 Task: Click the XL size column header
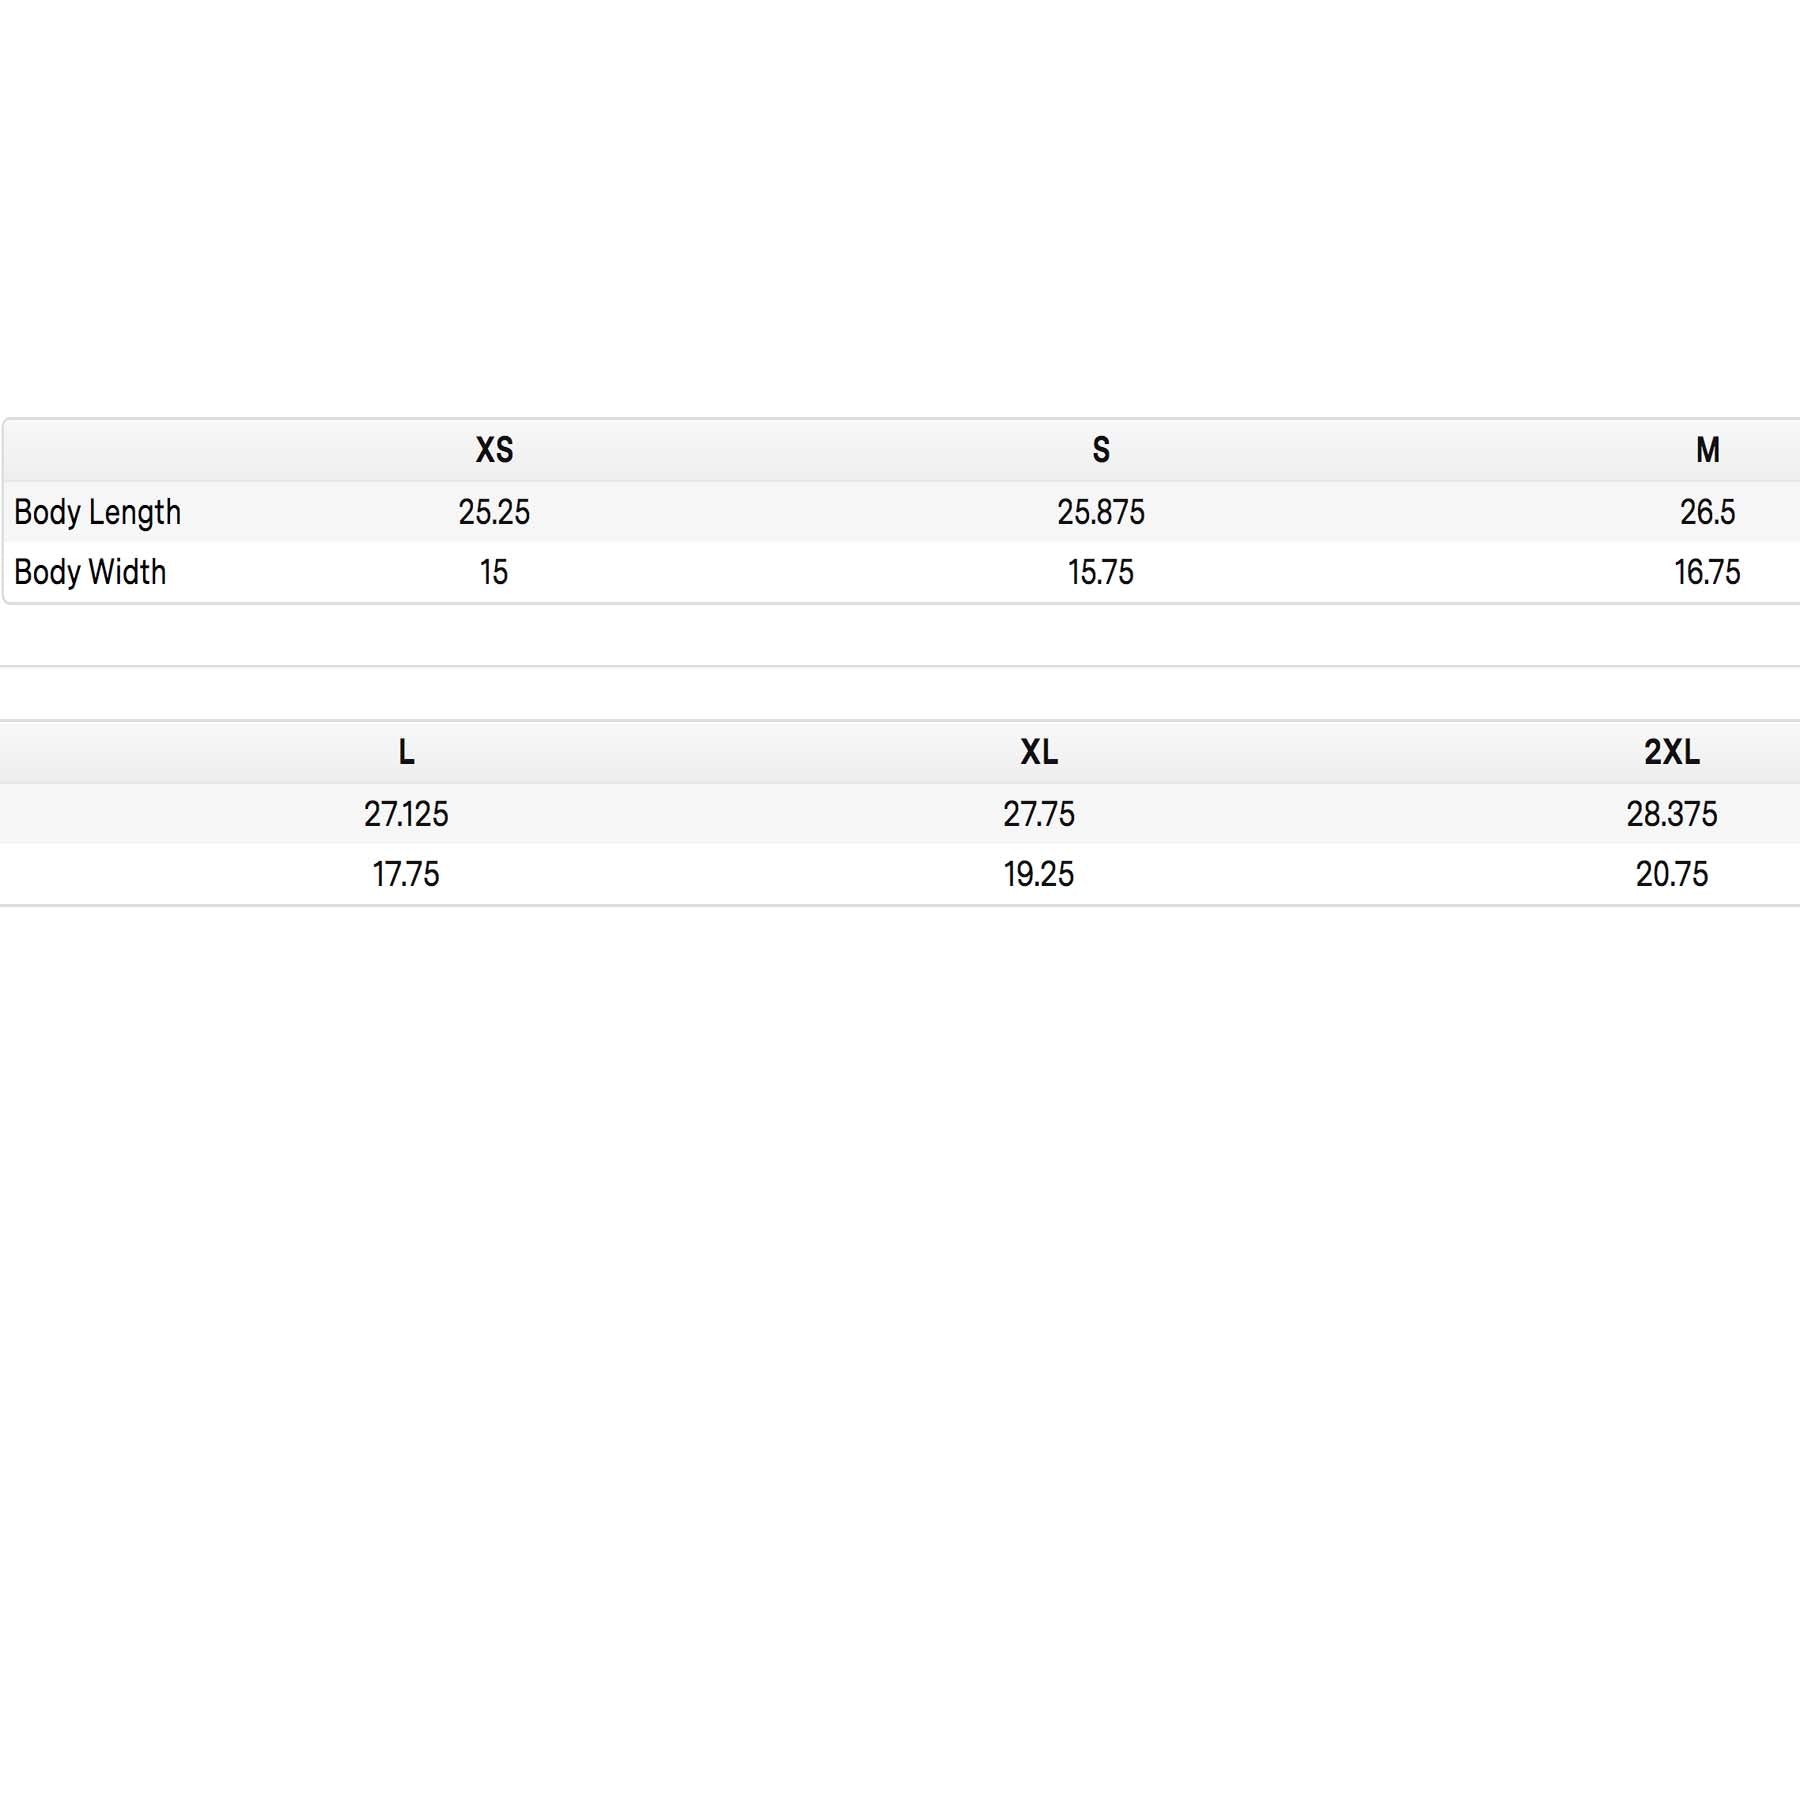point(1039,752)
